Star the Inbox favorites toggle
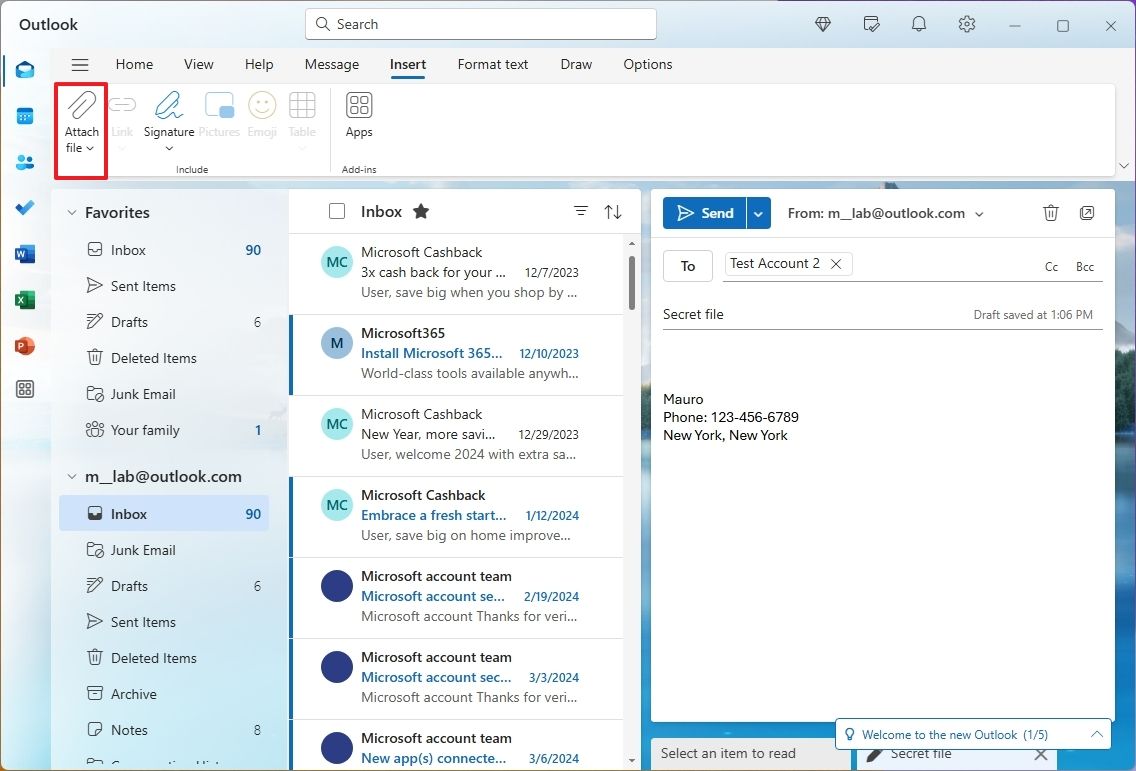This screenshot has height=771, width=1136. (x=420, y=211)
